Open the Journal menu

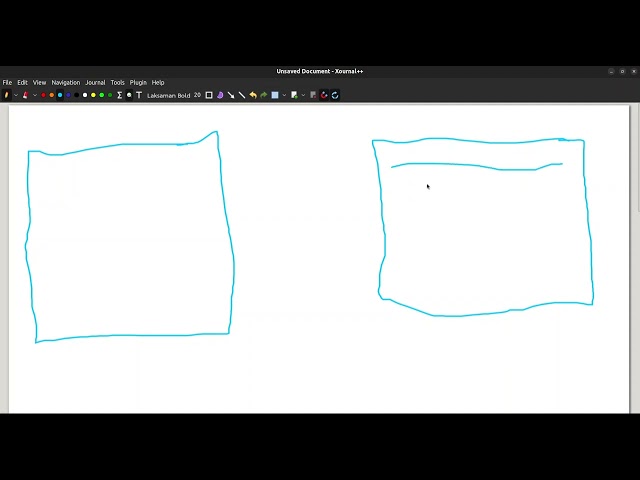(95, 82)
